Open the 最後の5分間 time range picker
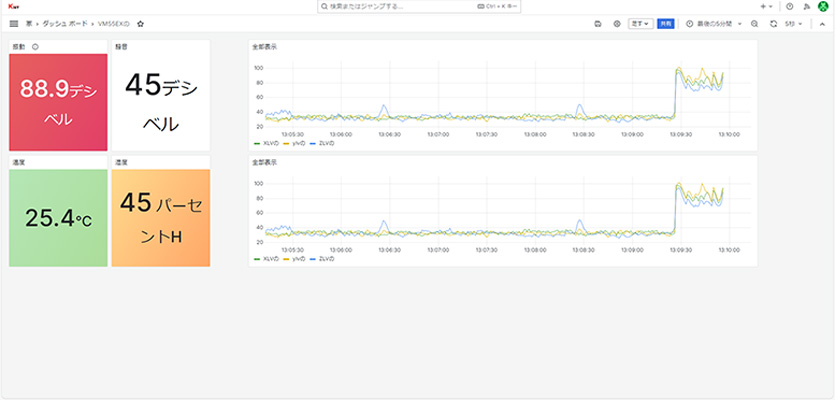 point(714,23)
